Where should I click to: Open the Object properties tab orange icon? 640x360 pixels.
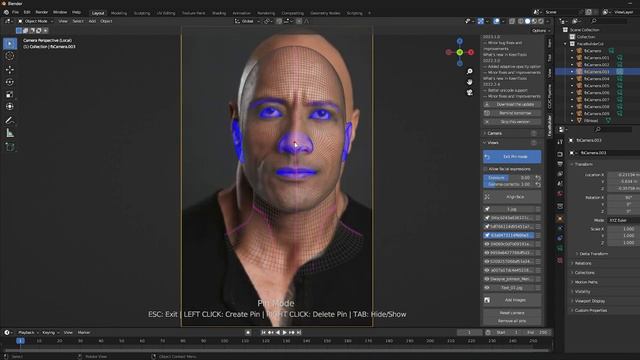(x=560, y=218)
